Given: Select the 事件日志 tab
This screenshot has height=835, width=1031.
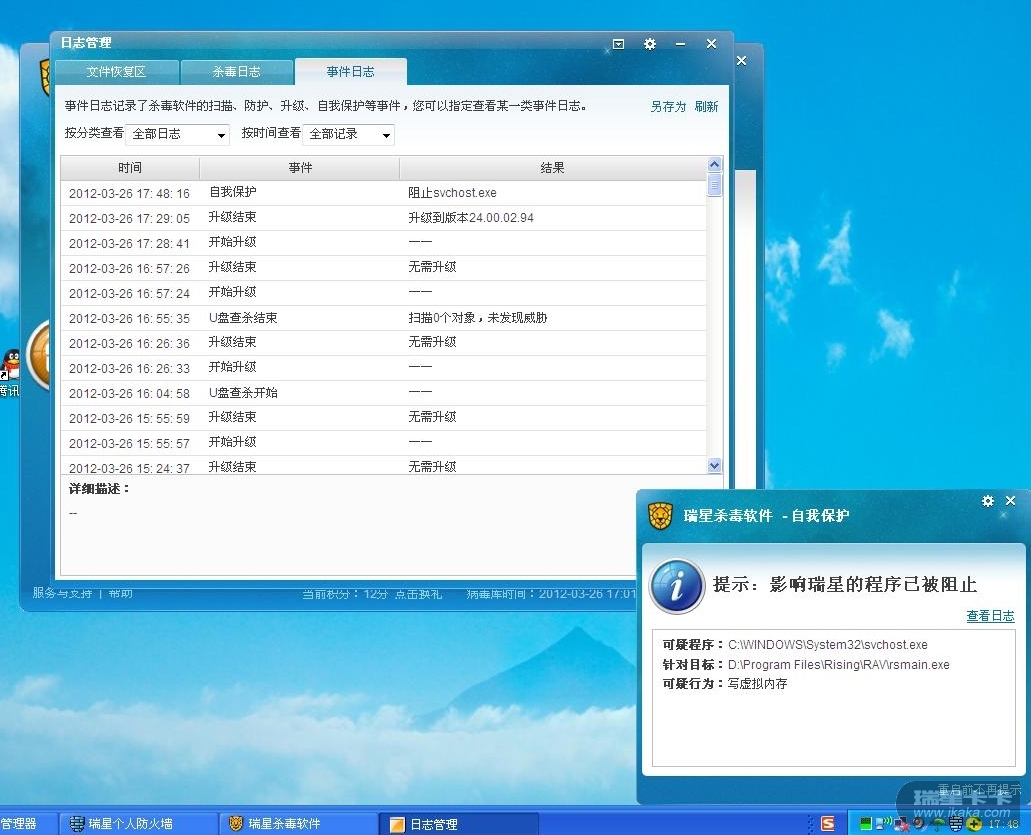Looking at the screenshot, I should (350, 72).
